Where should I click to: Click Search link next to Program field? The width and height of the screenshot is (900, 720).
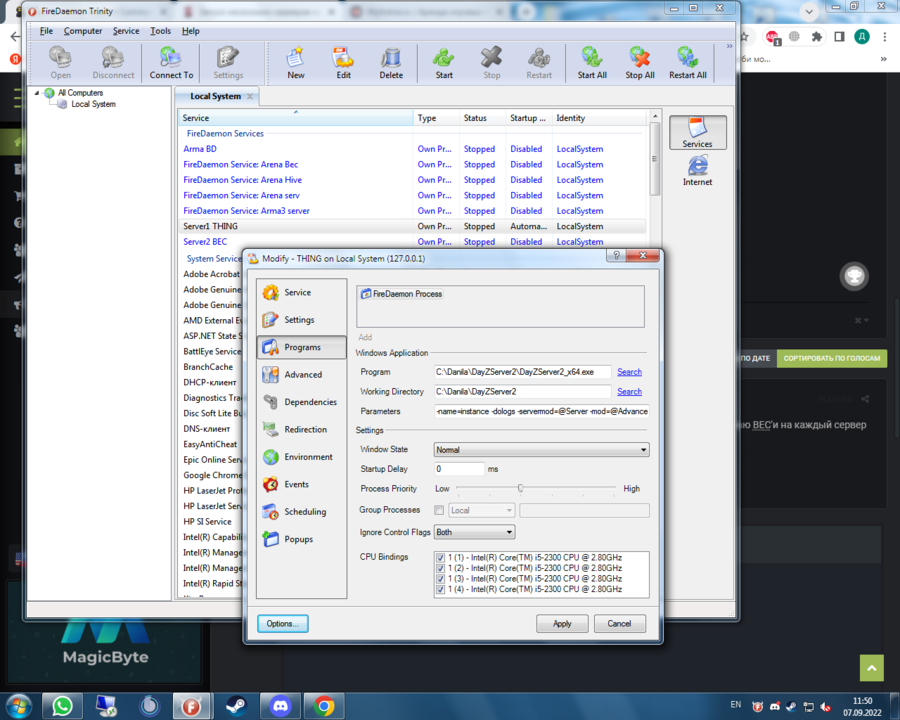(630, 372)
